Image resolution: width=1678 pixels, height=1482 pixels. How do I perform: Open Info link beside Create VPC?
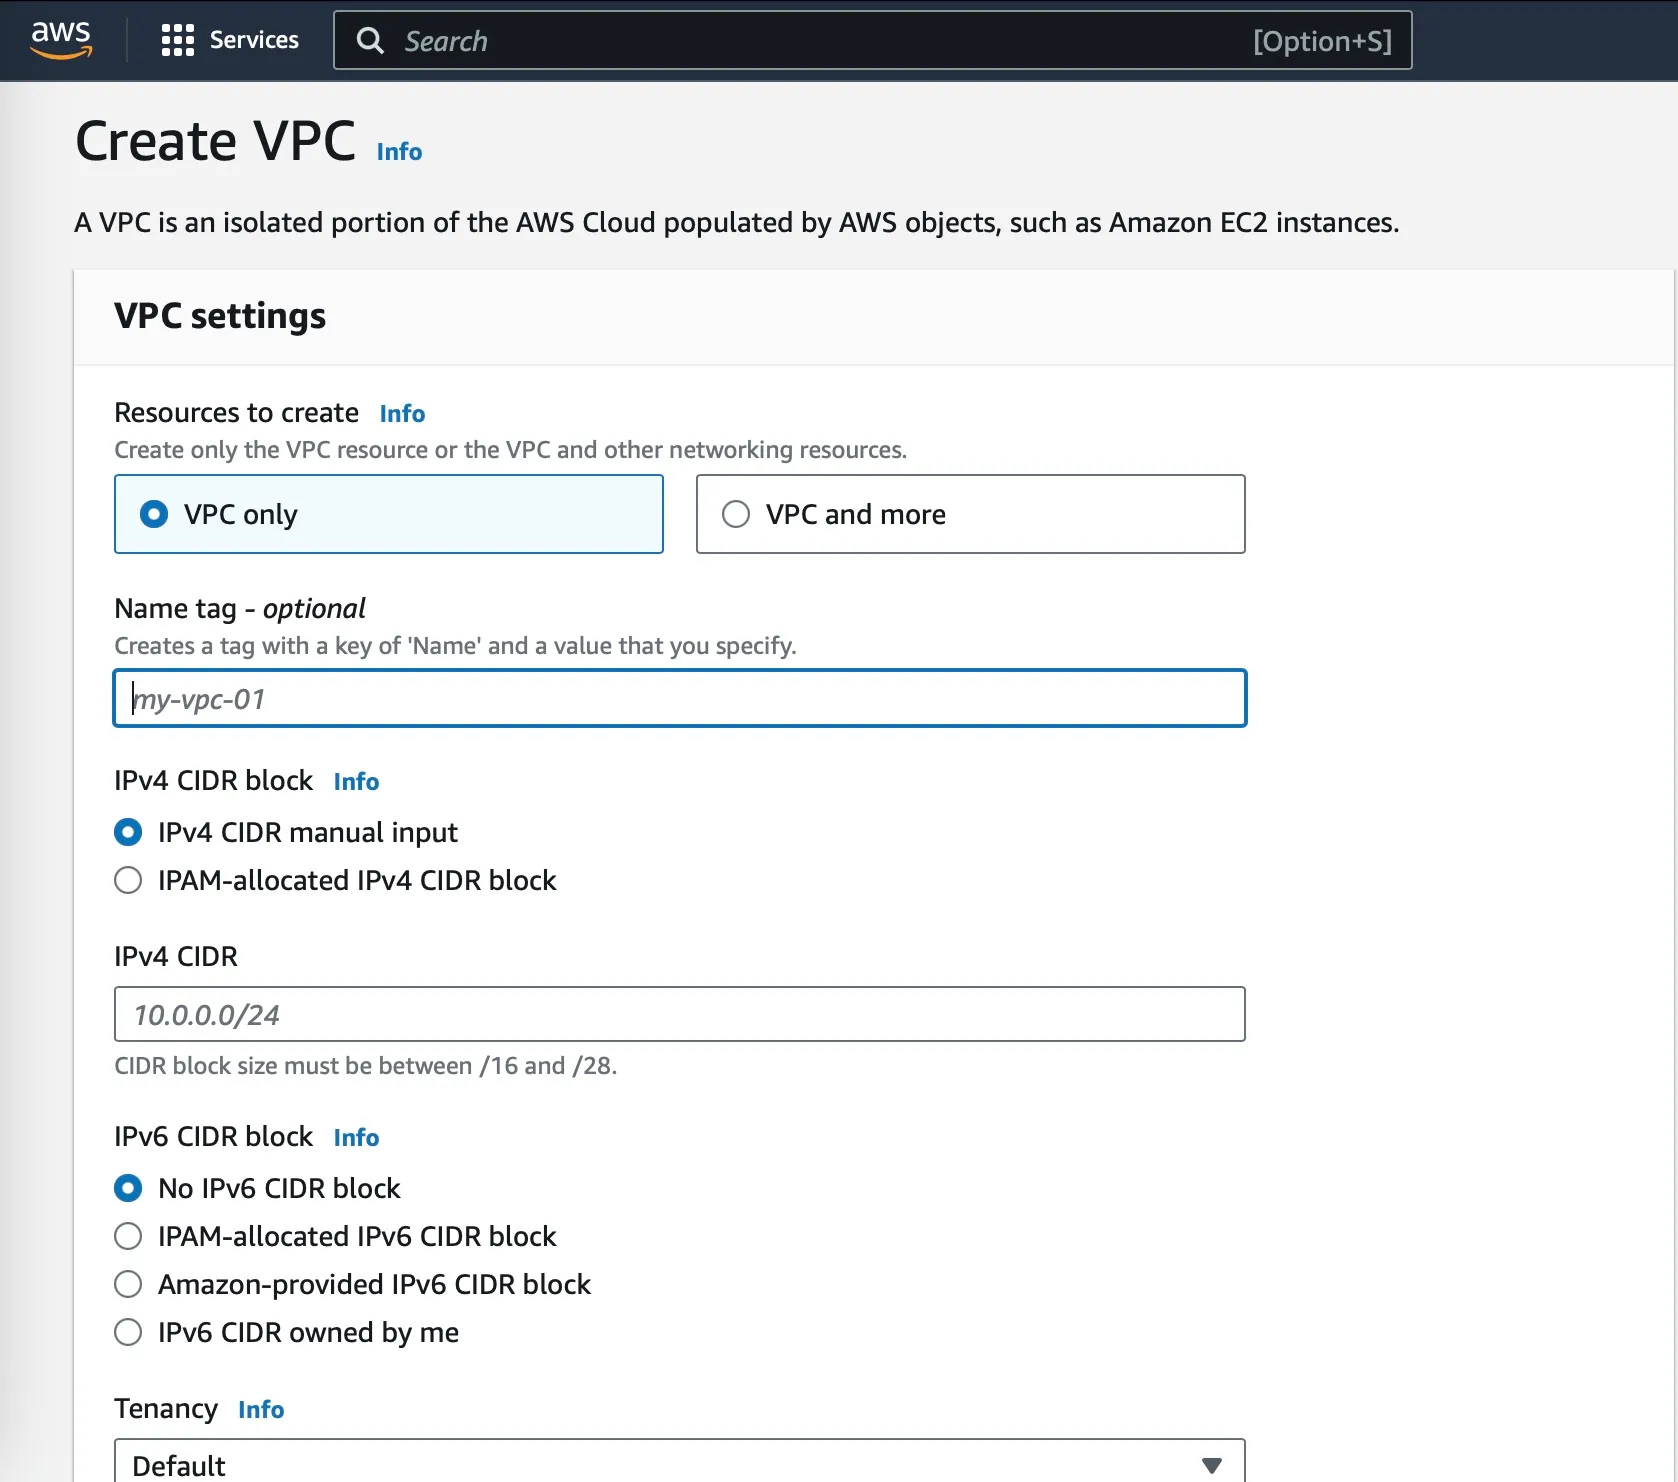(x=399, y=152)
